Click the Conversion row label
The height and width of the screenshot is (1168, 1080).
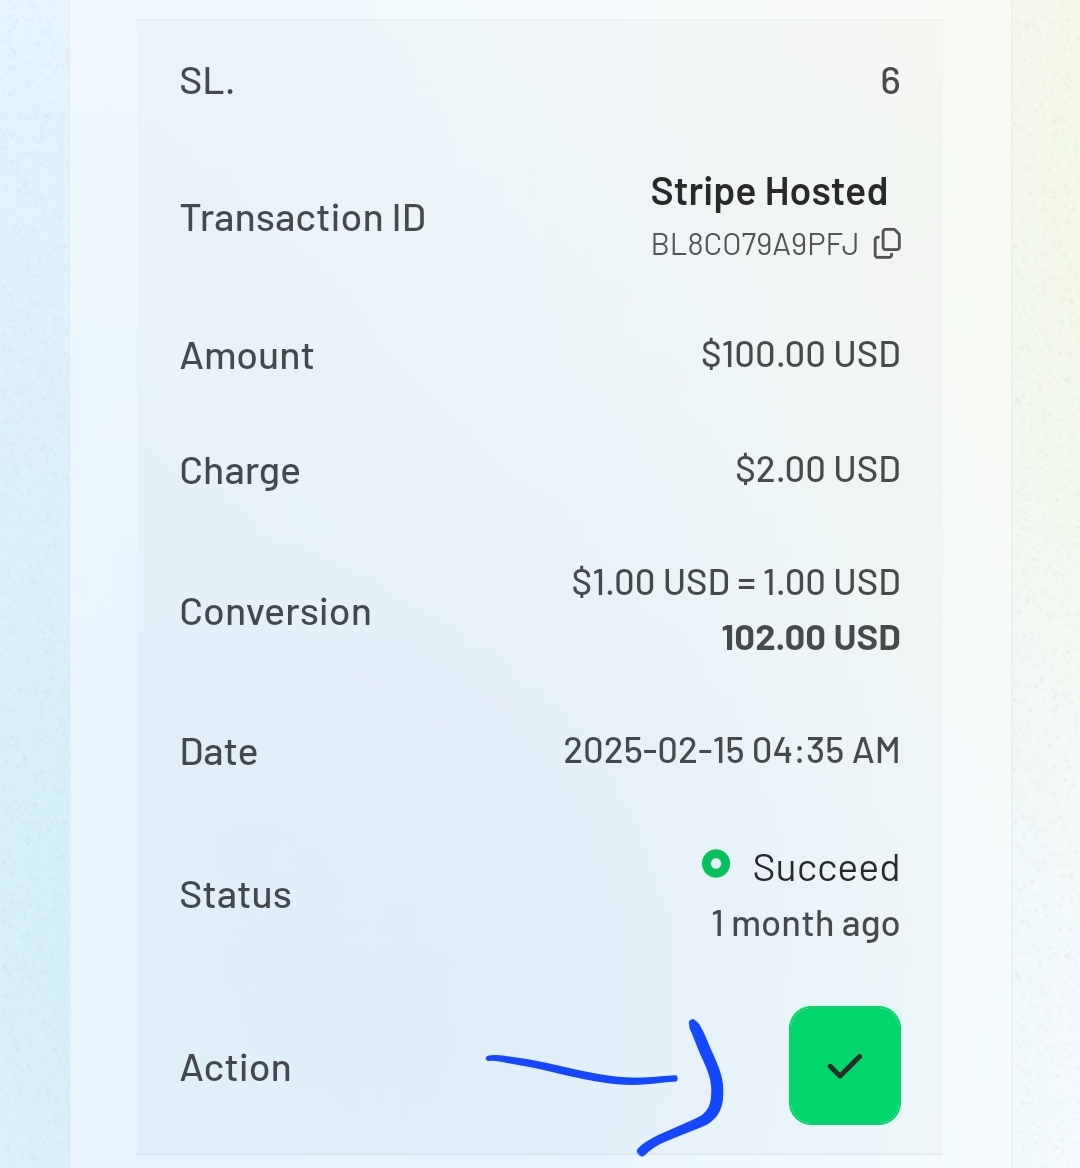[276, 612]
